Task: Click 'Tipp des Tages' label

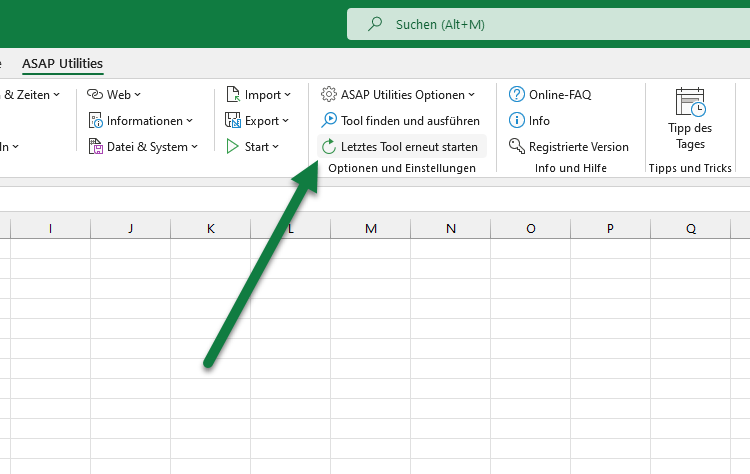Action: [x=690, y=136]
